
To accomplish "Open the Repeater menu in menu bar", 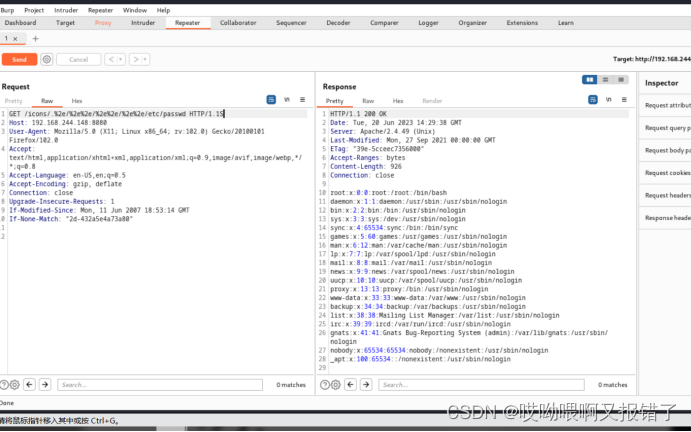I will (x=100, y=10).
